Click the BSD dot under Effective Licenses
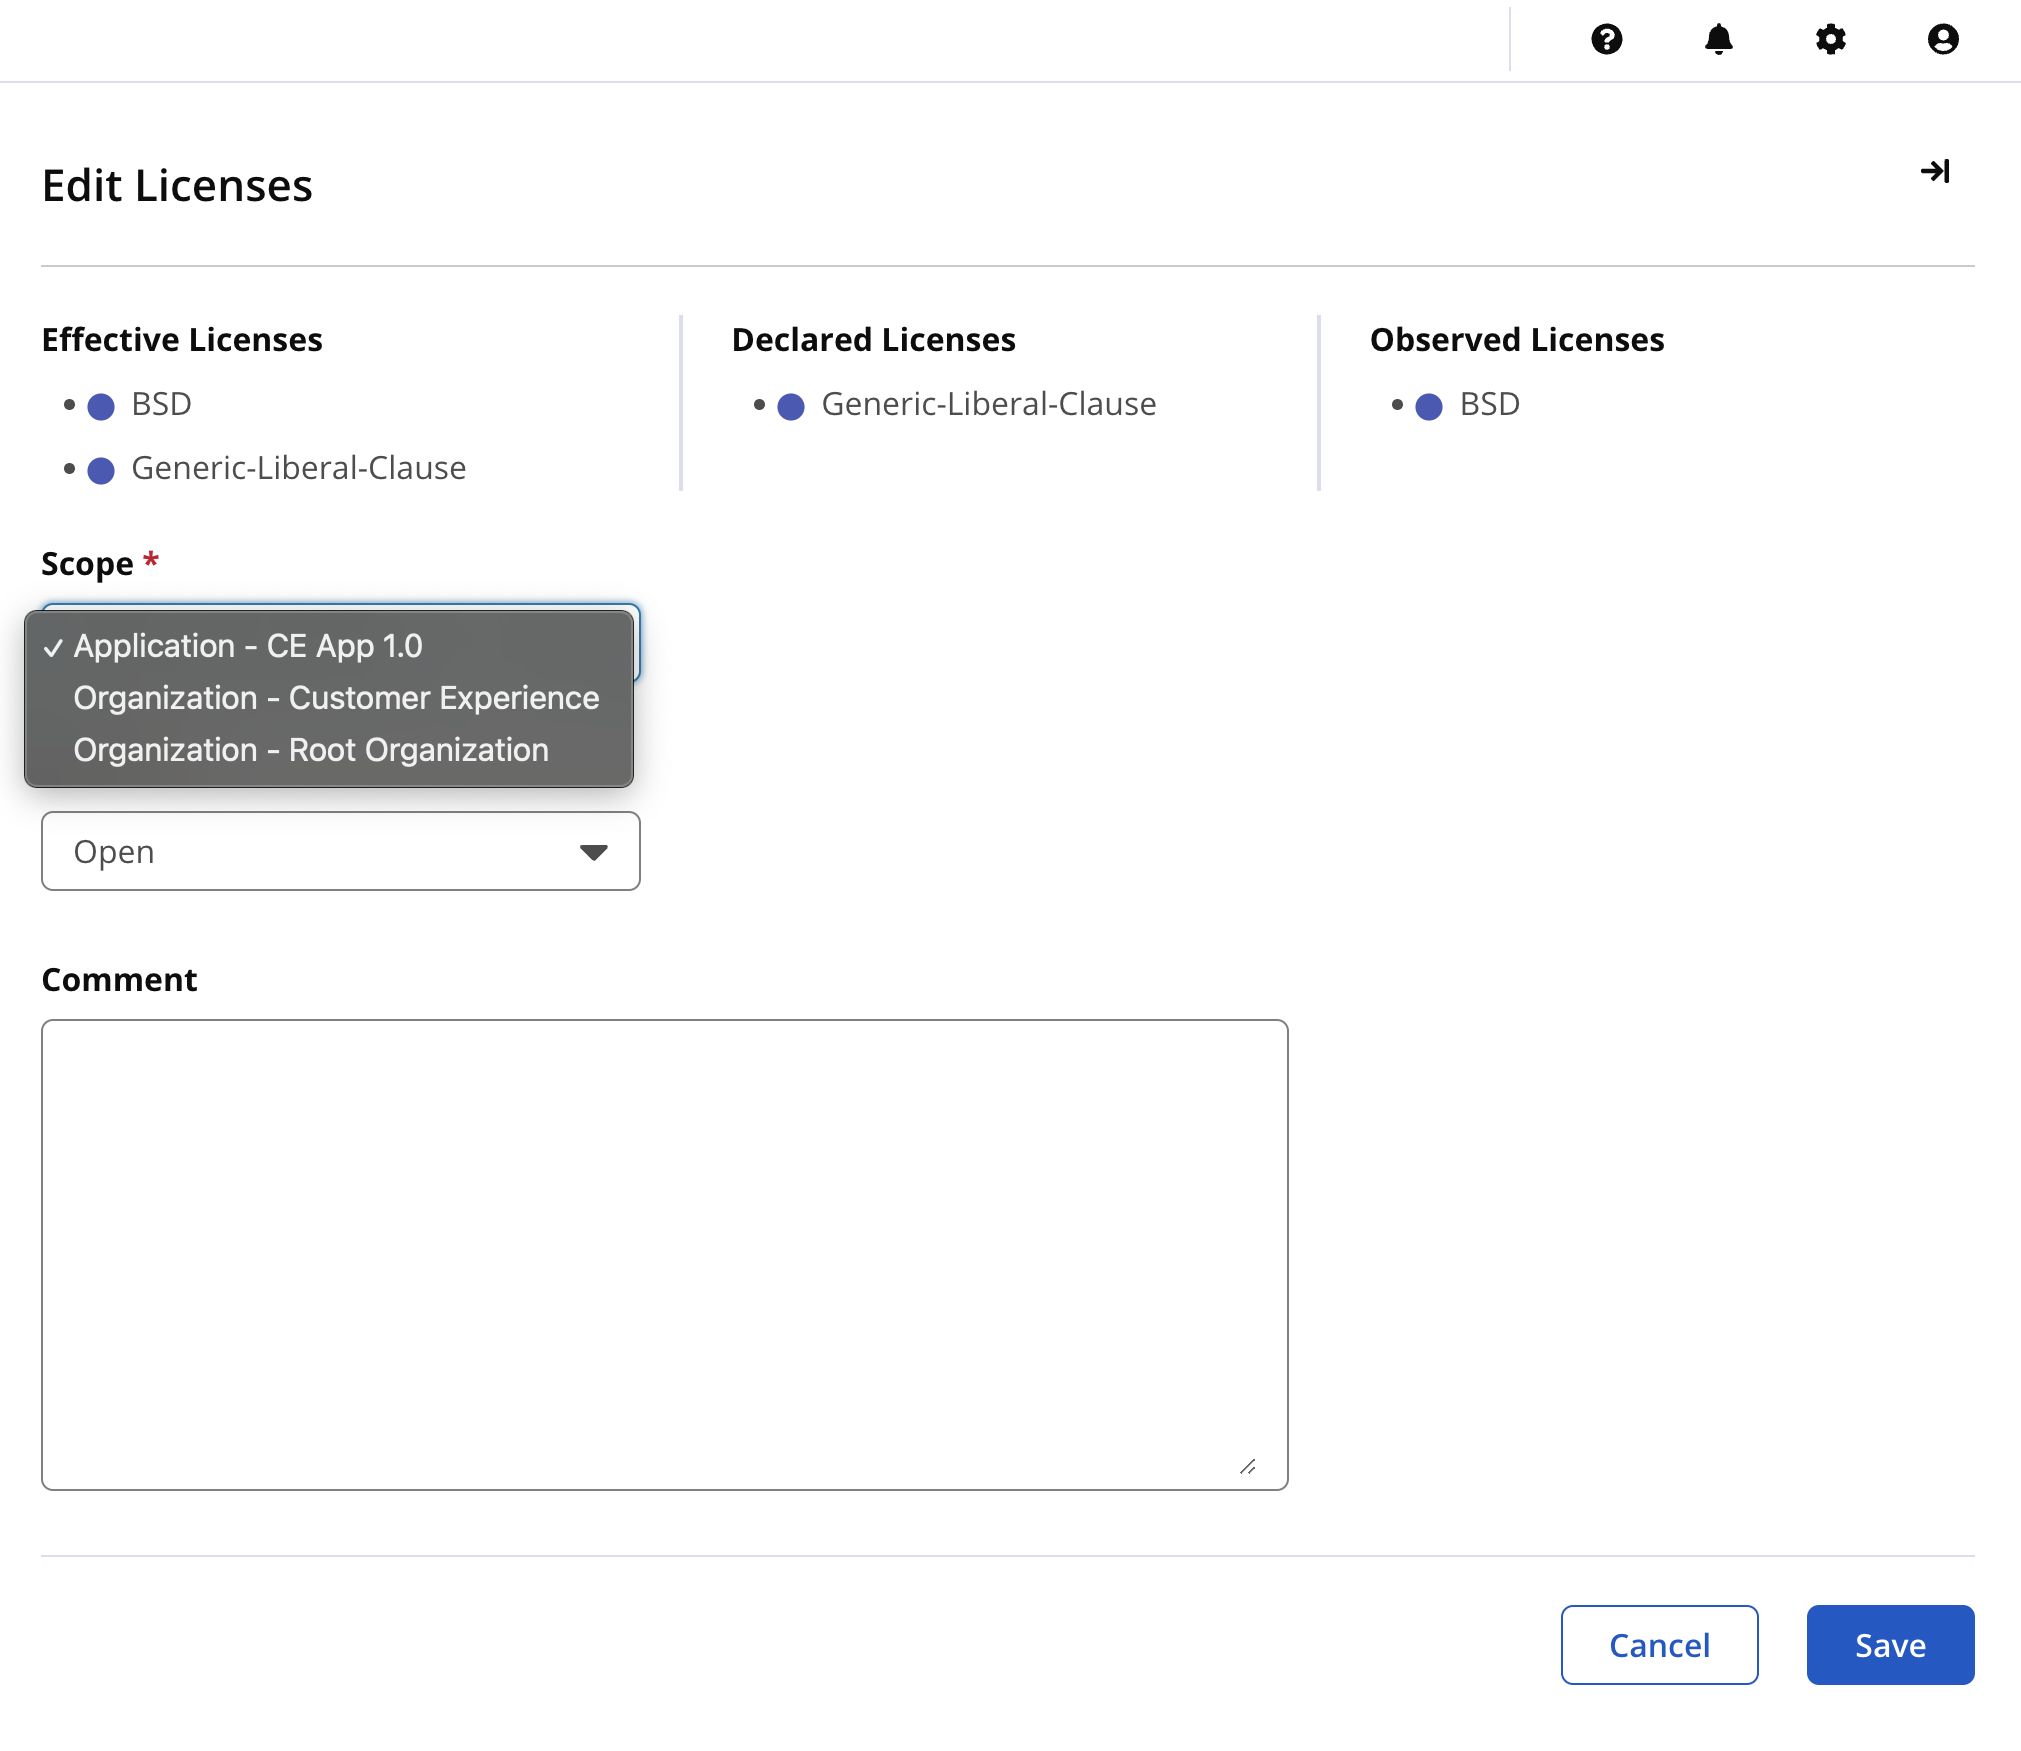2021x1751 pixels. click(101, 407)
